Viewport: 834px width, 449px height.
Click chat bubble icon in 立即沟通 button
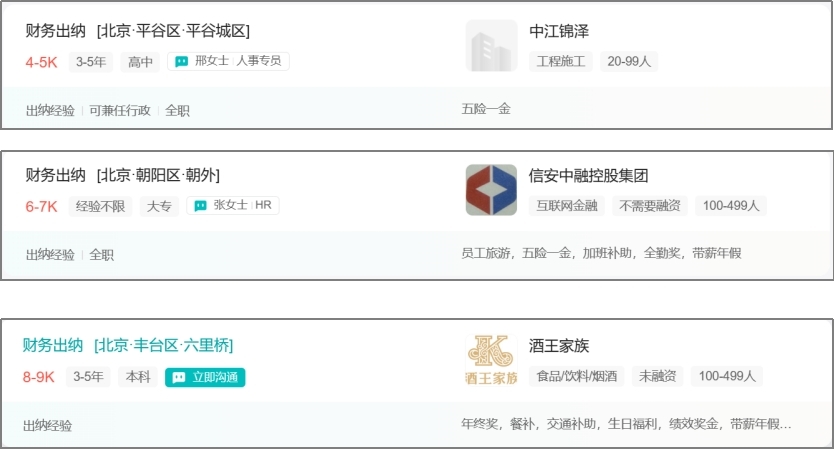click(x=179, y=377)
